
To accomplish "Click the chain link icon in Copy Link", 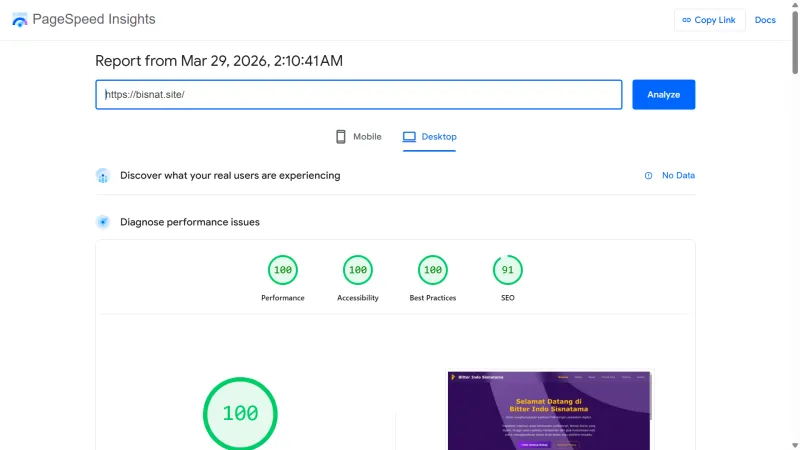I will click(x=686, y=20).
